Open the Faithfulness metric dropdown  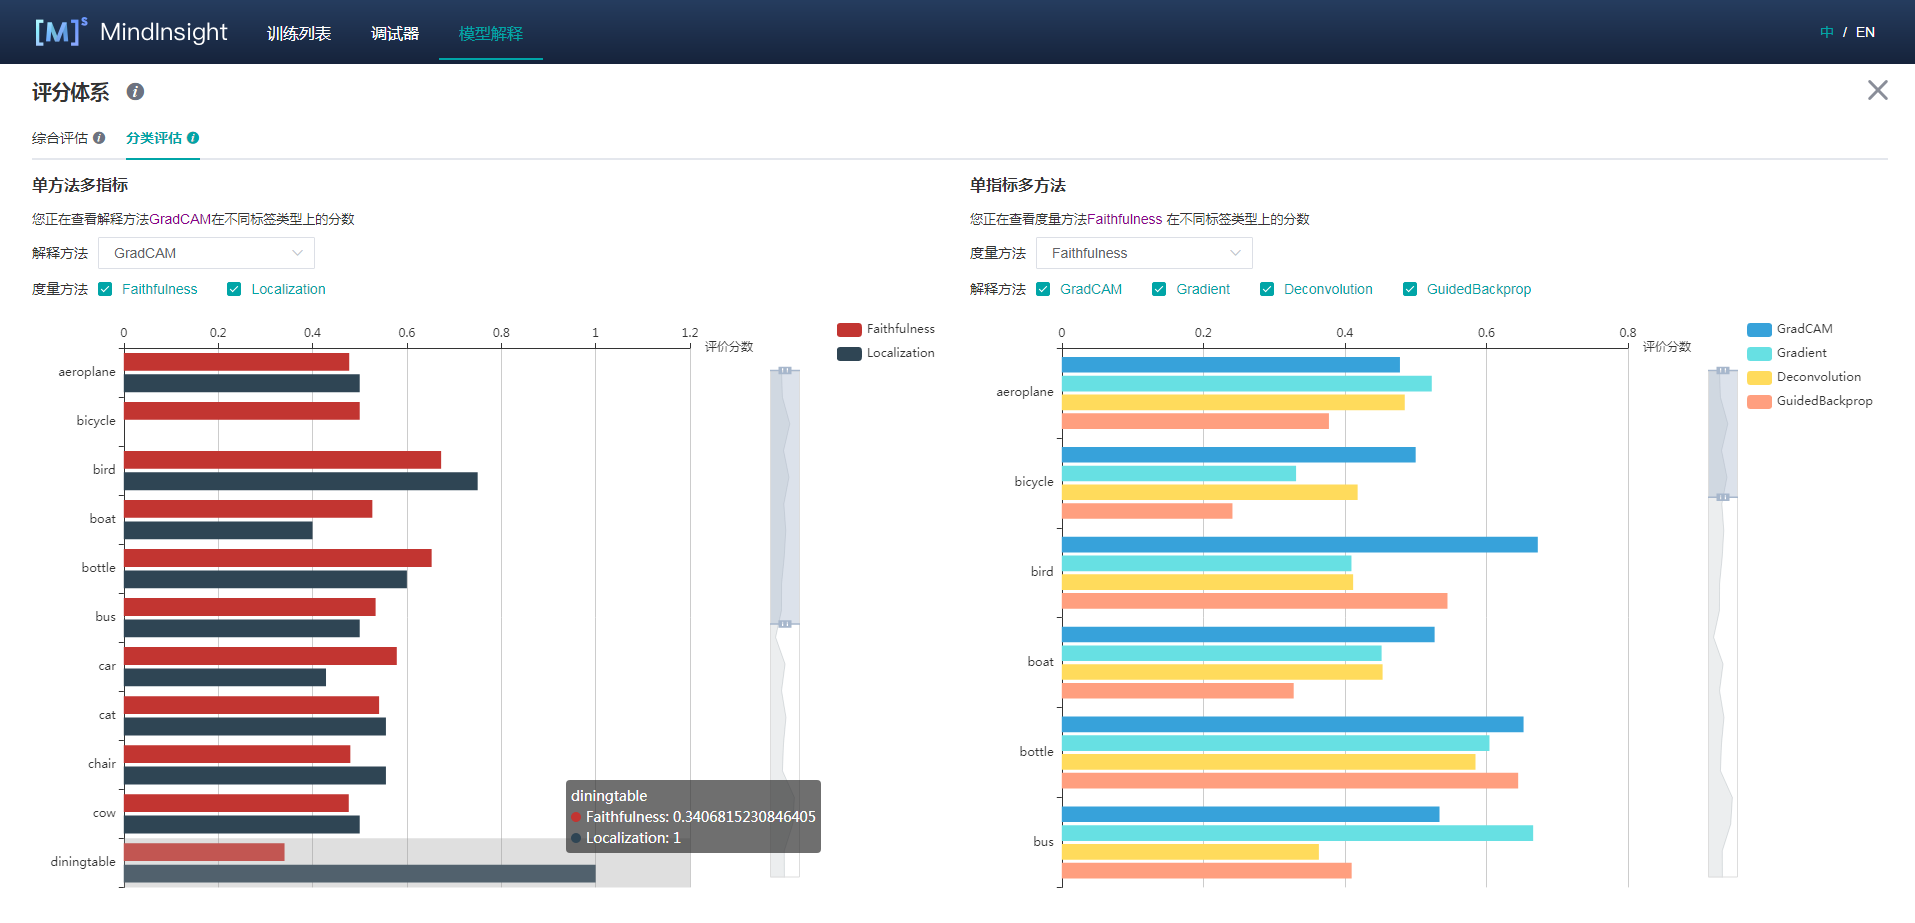1144,253
